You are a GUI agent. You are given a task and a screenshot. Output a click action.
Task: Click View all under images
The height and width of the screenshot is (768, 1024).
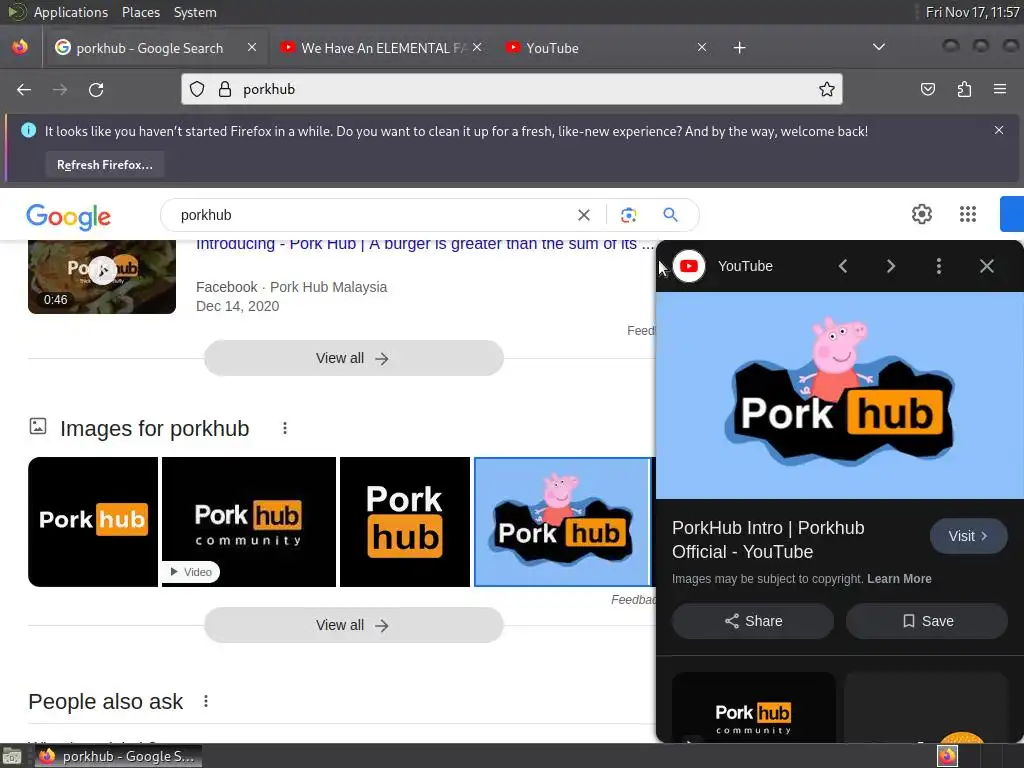353,625
